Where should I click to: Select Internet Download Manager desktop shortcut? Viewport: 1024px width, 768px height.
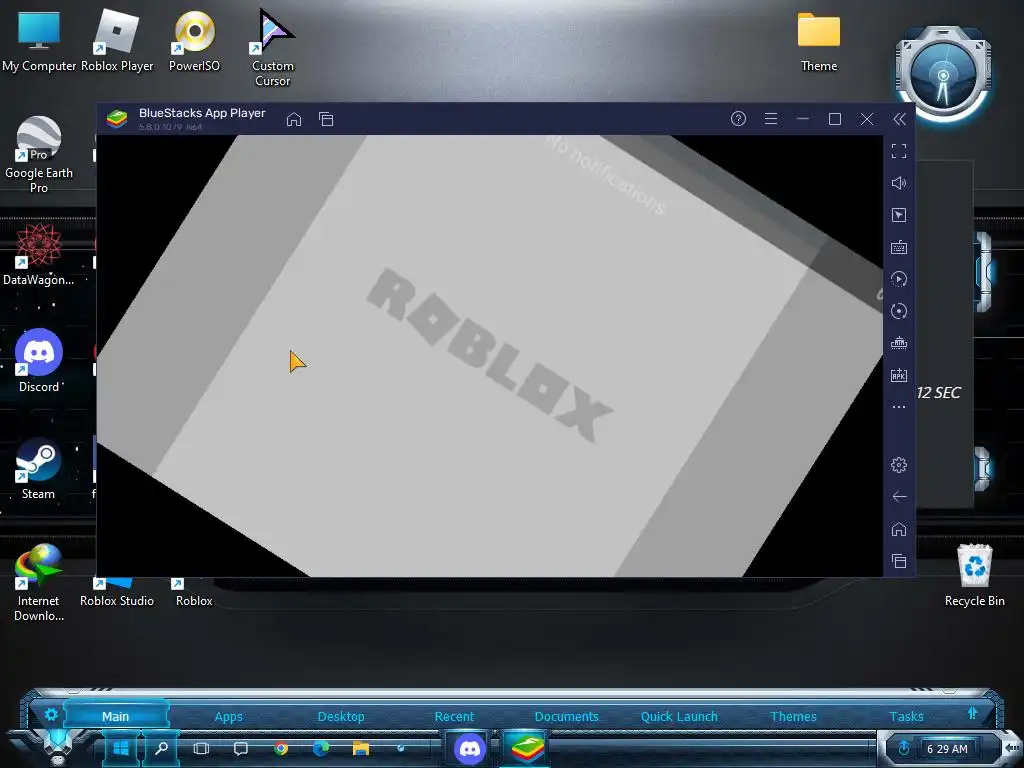click(39, 583)
